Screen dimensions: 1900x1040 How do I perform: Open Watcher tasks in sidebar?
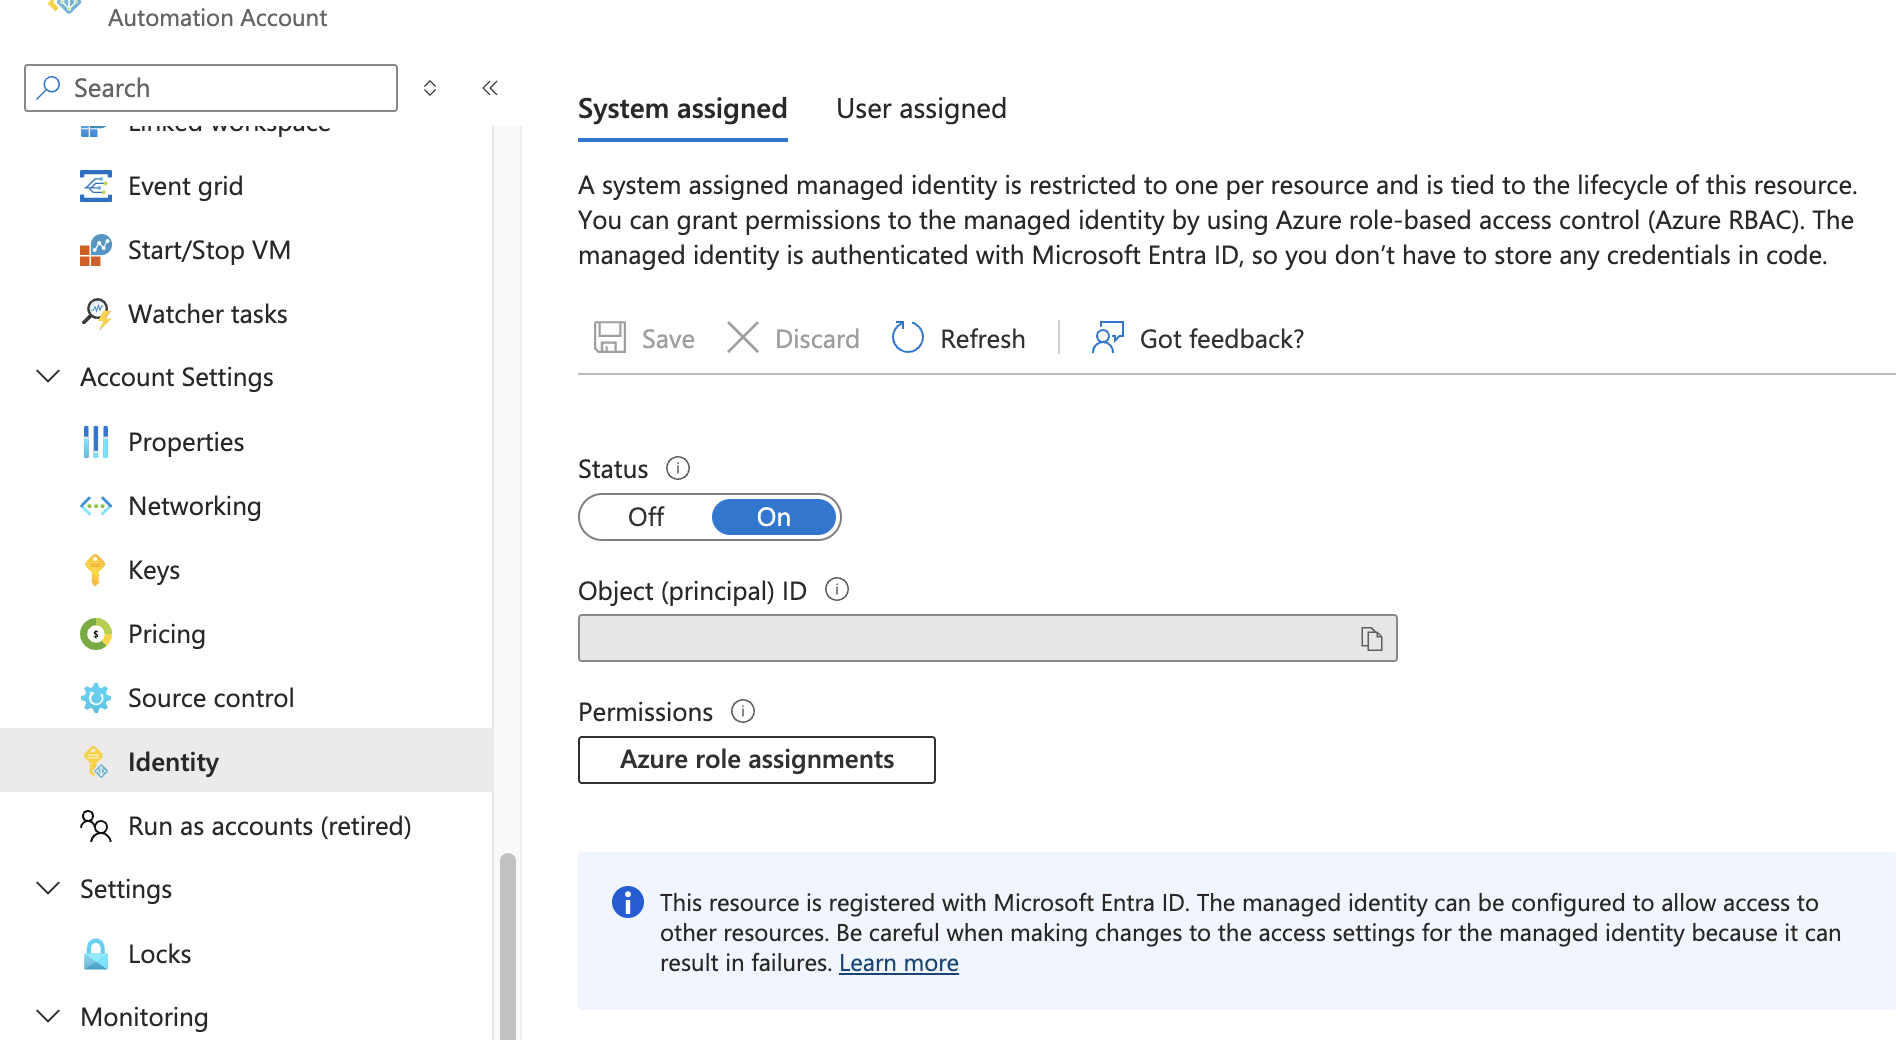pyautogui.click(x=207, y=314)
